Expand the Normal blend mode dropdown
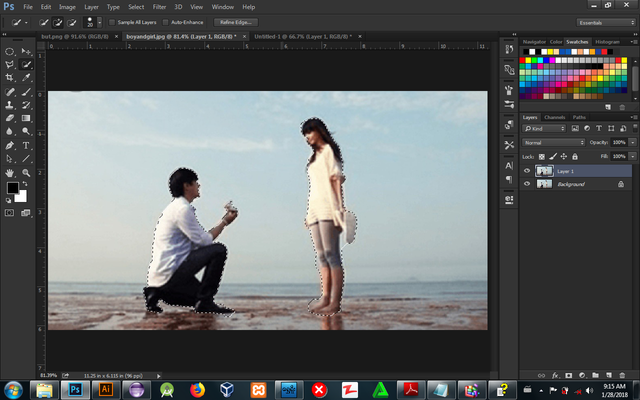Viewport: 640px width, 400px height. pyautogui.click(x=553, y=143)
